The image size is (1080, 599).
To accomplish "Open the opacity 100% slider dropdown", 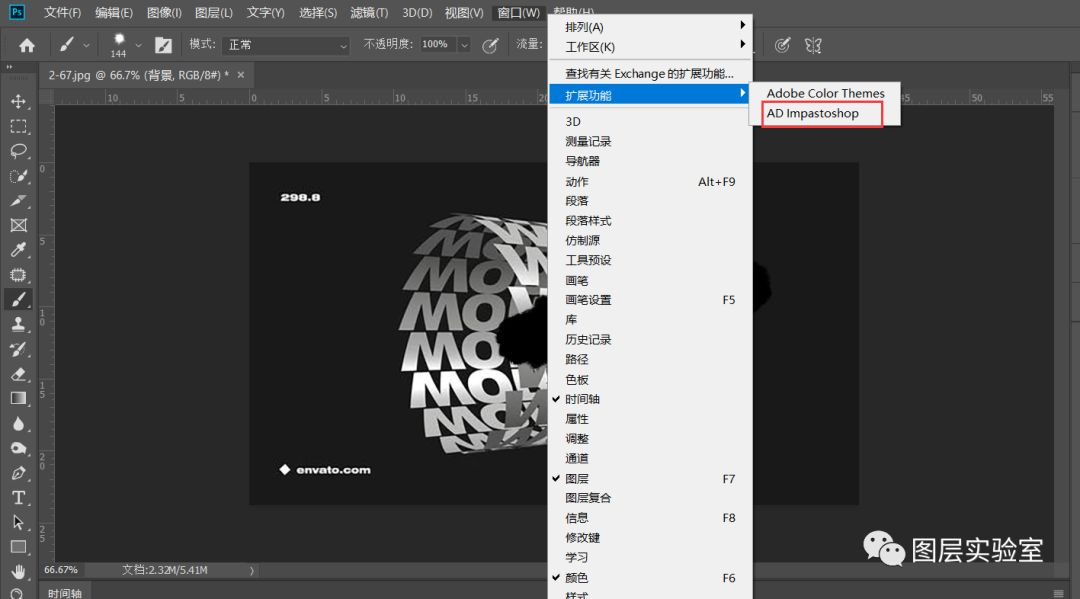I will point(465,45).
